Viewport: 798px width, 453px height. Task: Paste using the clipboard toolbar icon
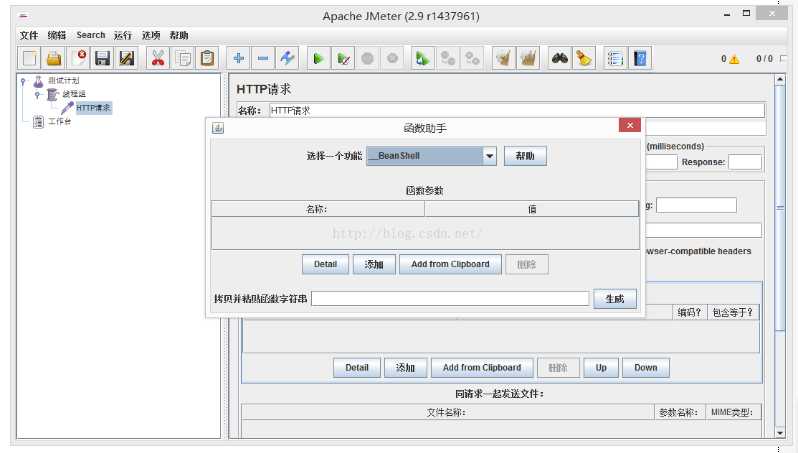point(207,59)
